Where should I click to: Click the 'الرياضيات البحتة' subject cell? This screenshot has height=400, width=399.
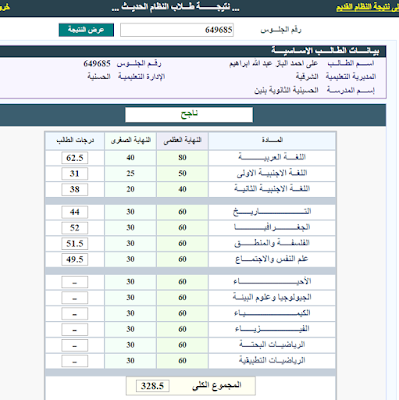point(272,345)
